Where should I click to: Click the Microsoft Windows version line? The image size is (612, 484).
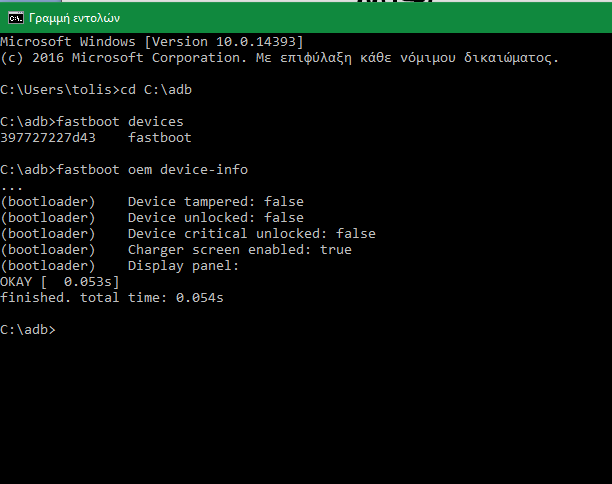(151, 41)
